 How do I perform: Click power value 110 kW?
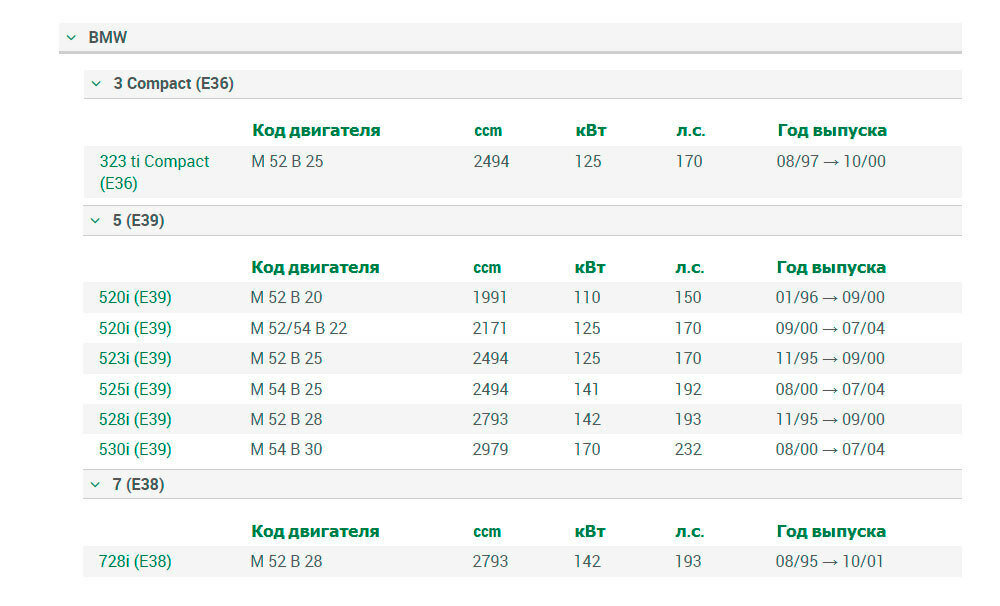click(x=587, y=297)
